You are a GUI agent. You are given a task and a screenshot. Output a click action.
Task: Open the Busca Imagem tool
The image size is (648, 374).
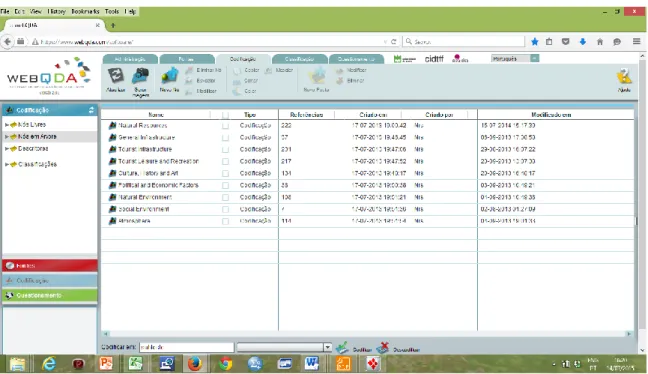click(141, 76)
